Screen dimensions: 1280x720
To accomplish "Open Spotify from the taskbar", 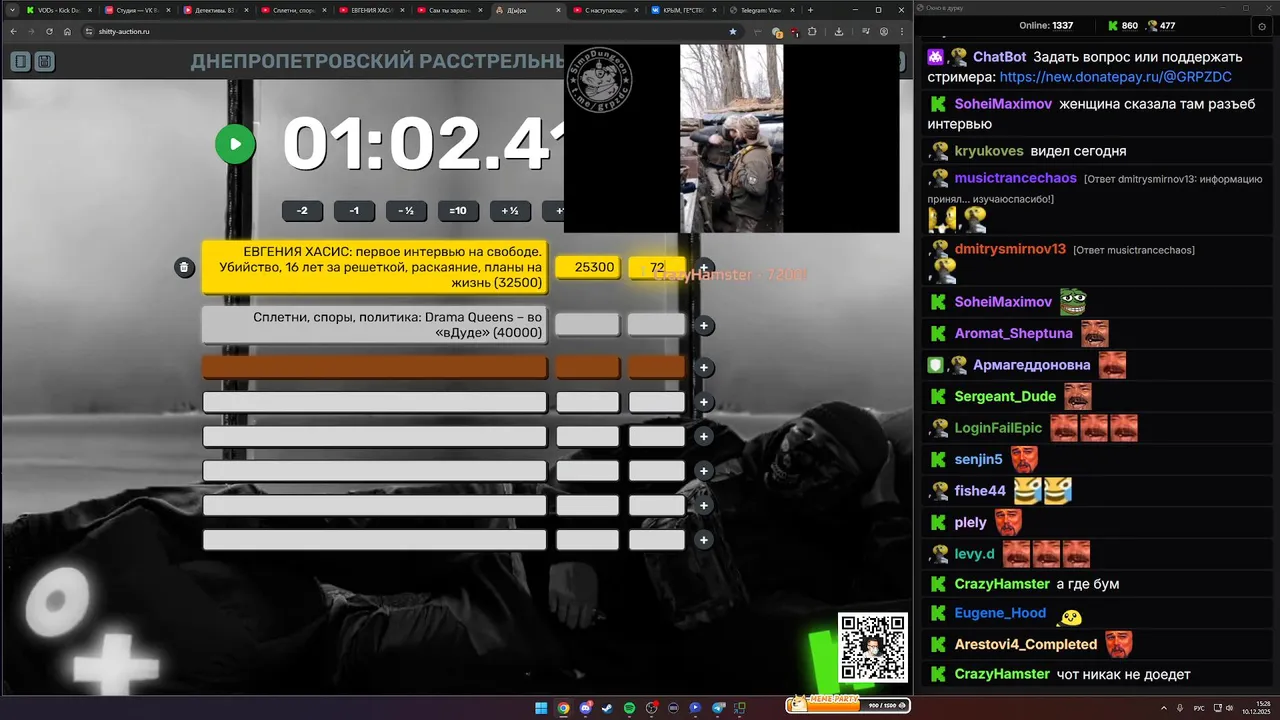I will [x=629, y=708].
